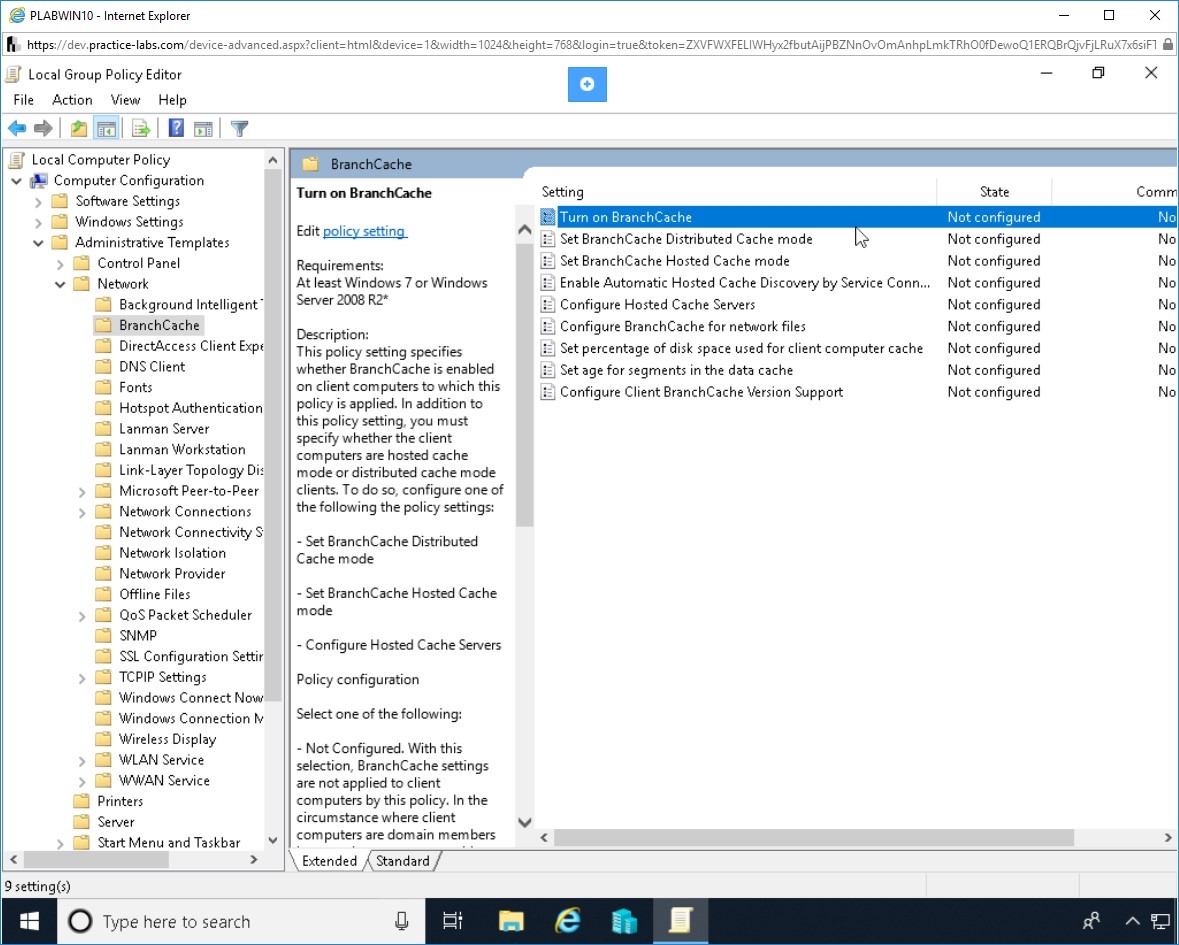Click the description pane down scroll arrow
Viewport: 1179px width, 945px height.
[525, 822]
